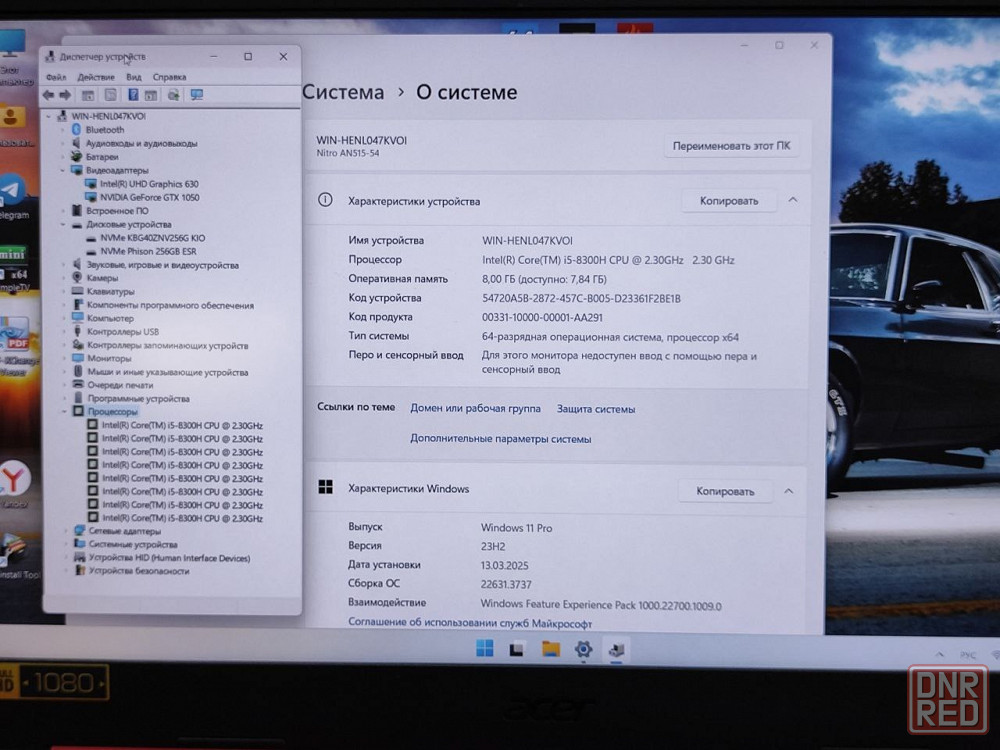Click Переименовать этот ПК button

[x=731, y=146]
